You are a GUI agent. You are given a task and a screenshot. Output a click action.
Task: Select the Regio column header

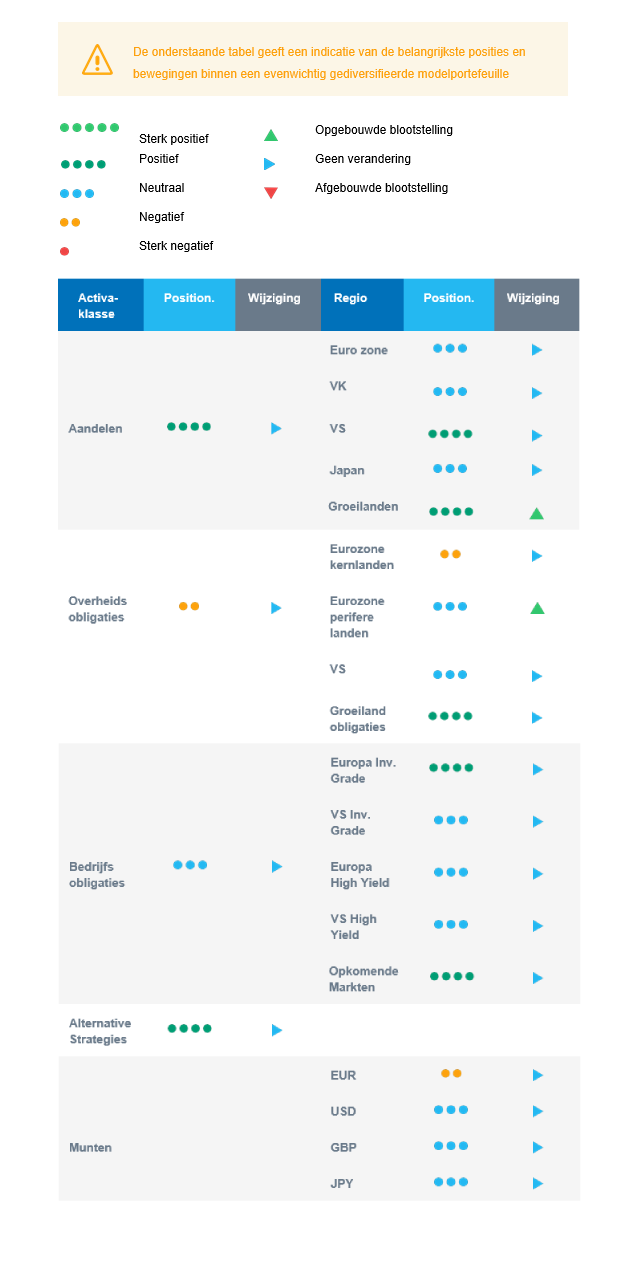point(351,298)
